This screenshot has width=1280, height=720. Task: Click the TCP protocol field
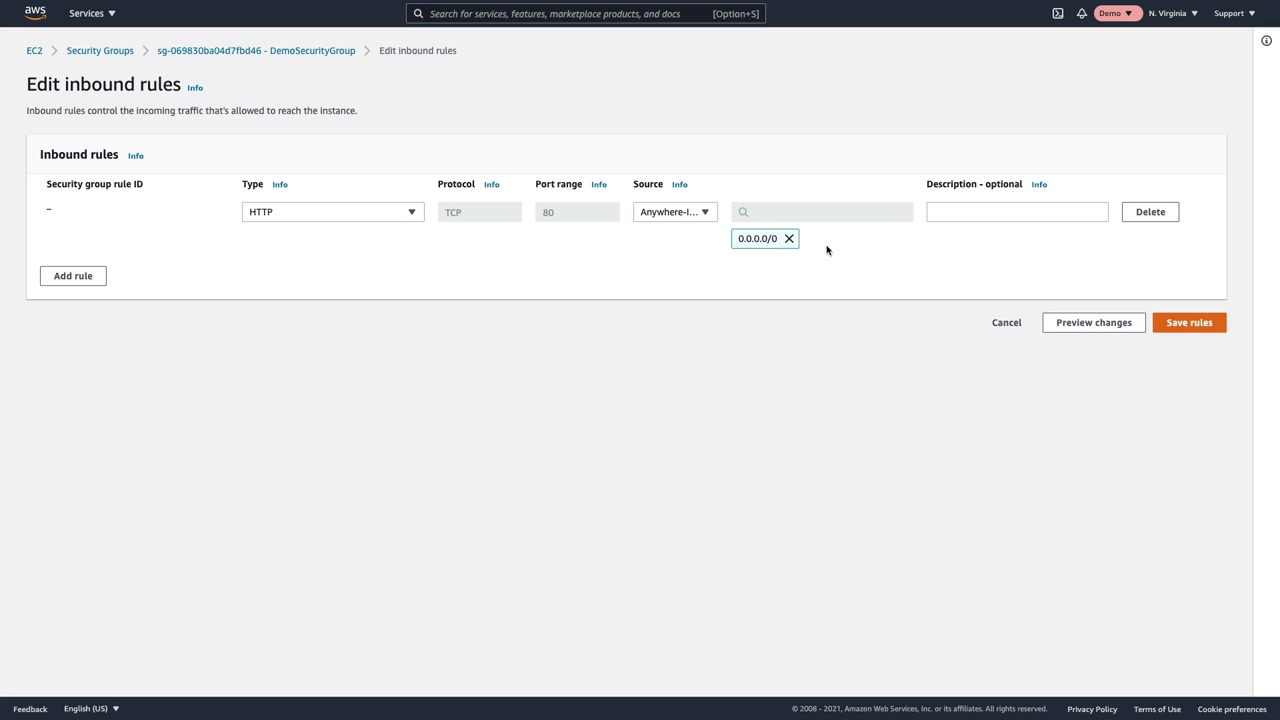click(x=480, y=212)
